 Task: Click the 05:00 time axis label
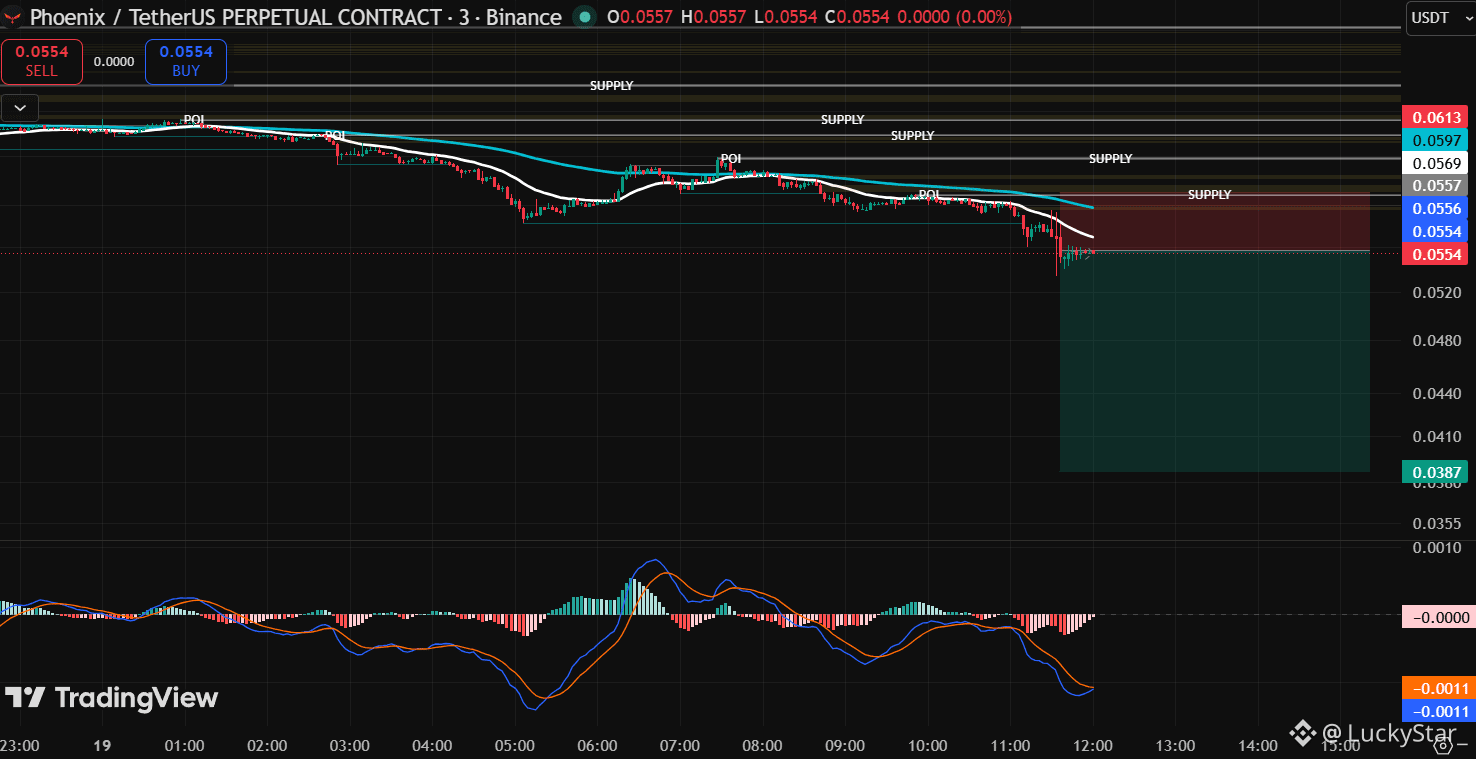tap(515, 745)
